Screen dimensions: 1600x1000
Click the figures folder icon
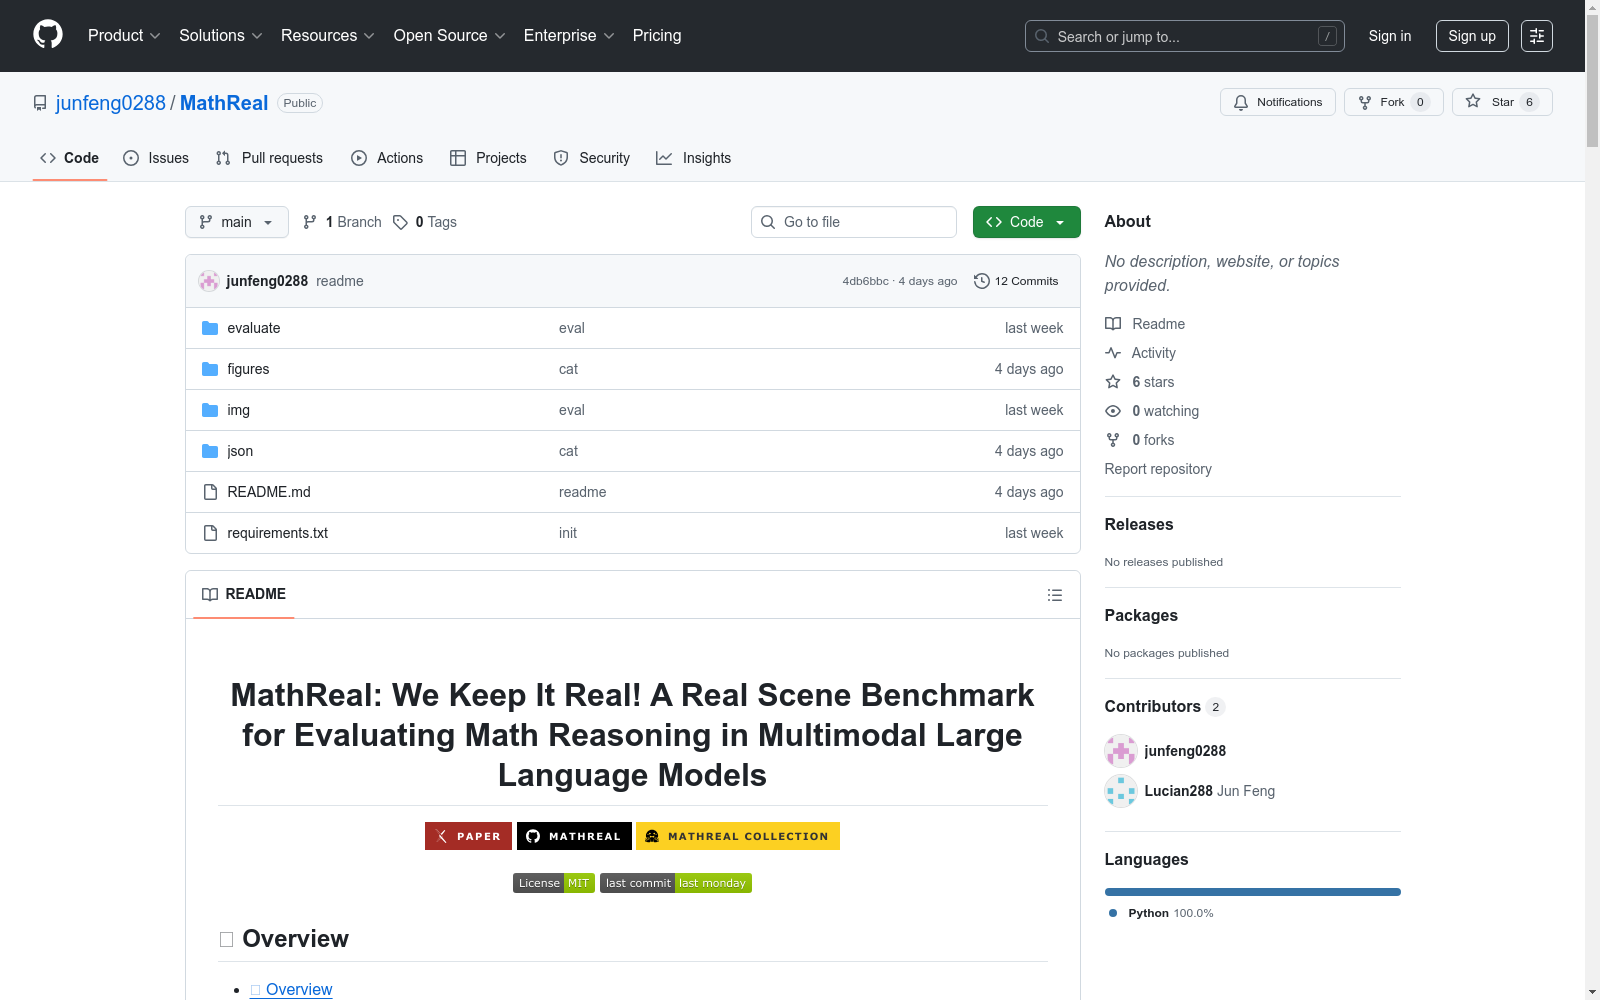click(x=210, y=369)
